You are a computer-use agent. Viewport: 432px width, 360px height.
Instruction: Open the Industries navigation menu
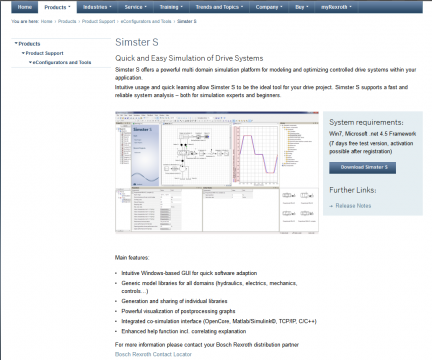click(97, 7)
